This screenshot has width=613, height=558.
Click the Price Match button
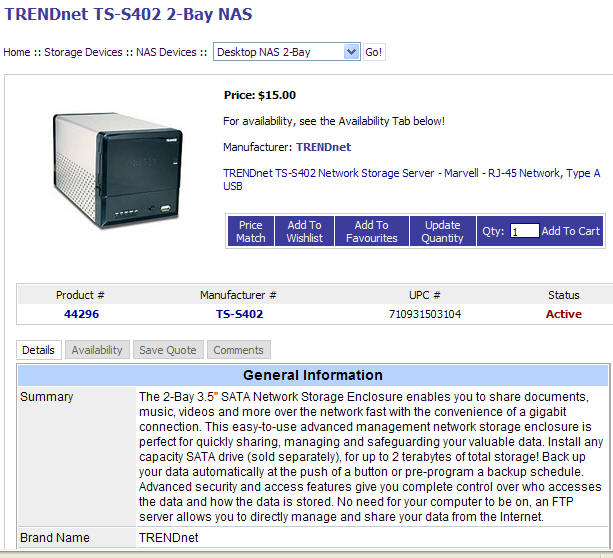pos(251,231)
